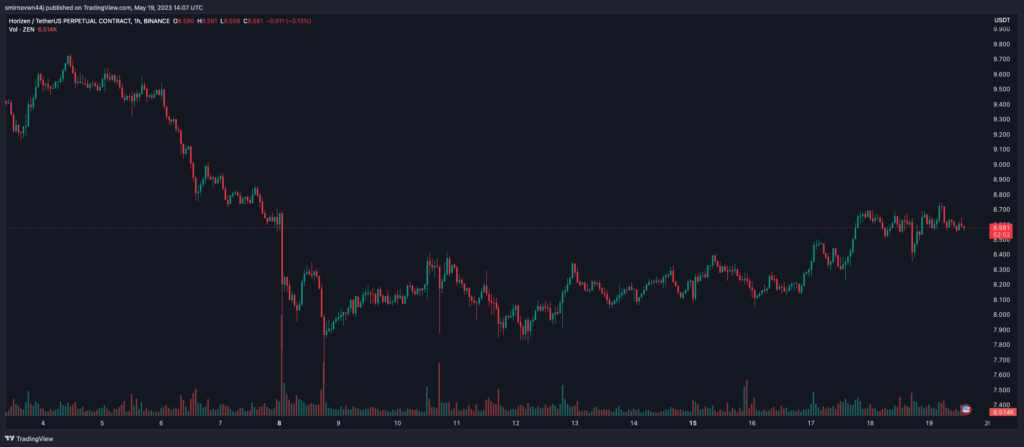Select date 4 on the time axis
Viewport: 1024px width, 447px height.
pos(44,423)
